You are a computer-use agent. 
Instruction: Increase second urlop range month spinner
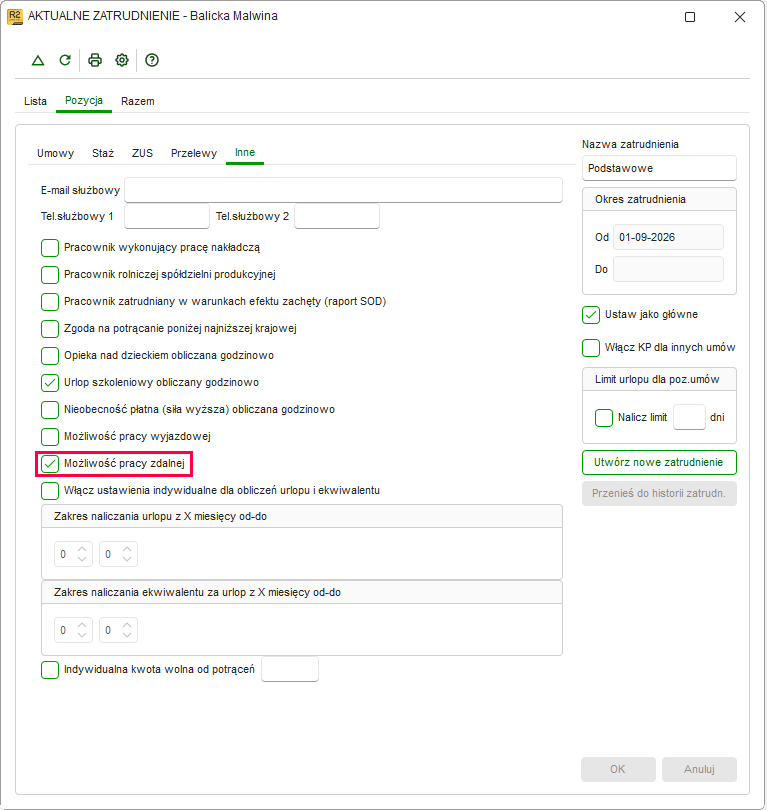point(127,549)
